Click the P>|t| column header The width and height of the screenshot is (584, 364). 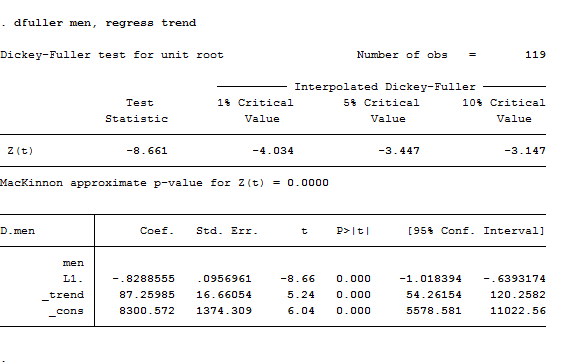353,231
